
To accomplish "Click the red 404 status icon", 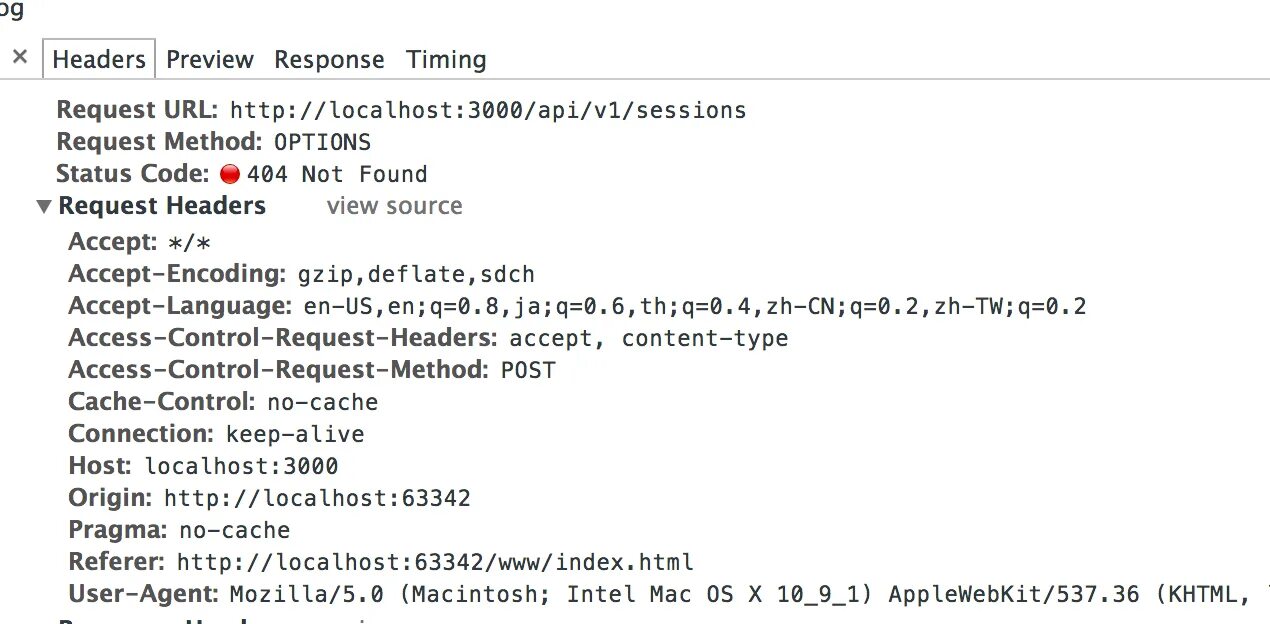I will pos(230,175).
